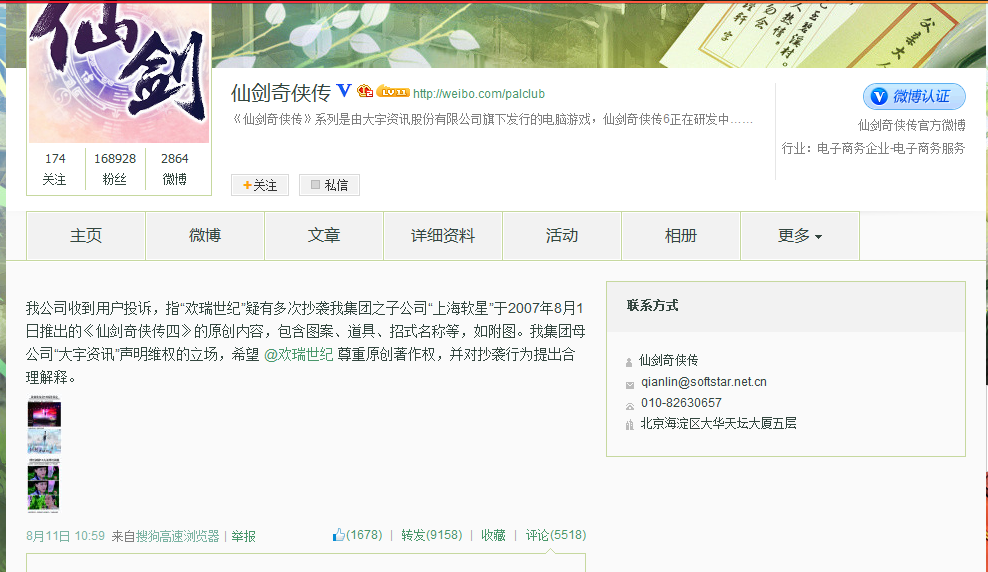The width and height of the screenshot is (988, 572).
Task: Send a private message via 私信
Action: pos(329,185)
